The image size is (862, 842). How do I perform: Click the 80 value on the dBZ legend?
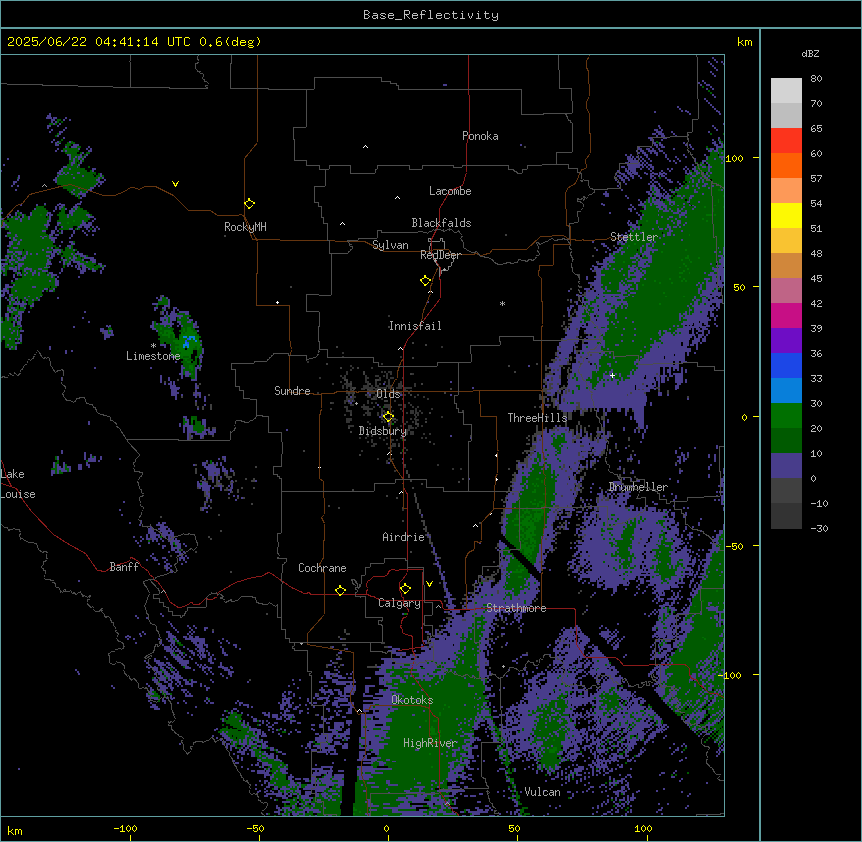(816, 79)
